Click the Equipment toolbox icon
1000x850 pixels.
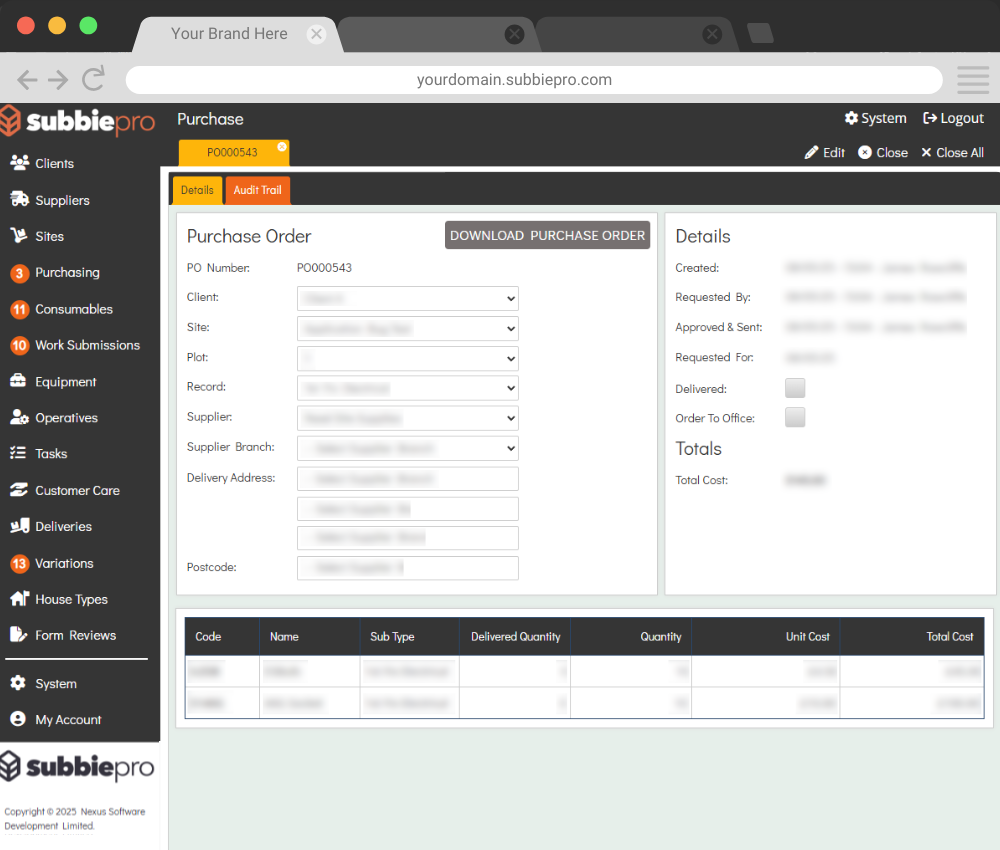pos(19,382)
